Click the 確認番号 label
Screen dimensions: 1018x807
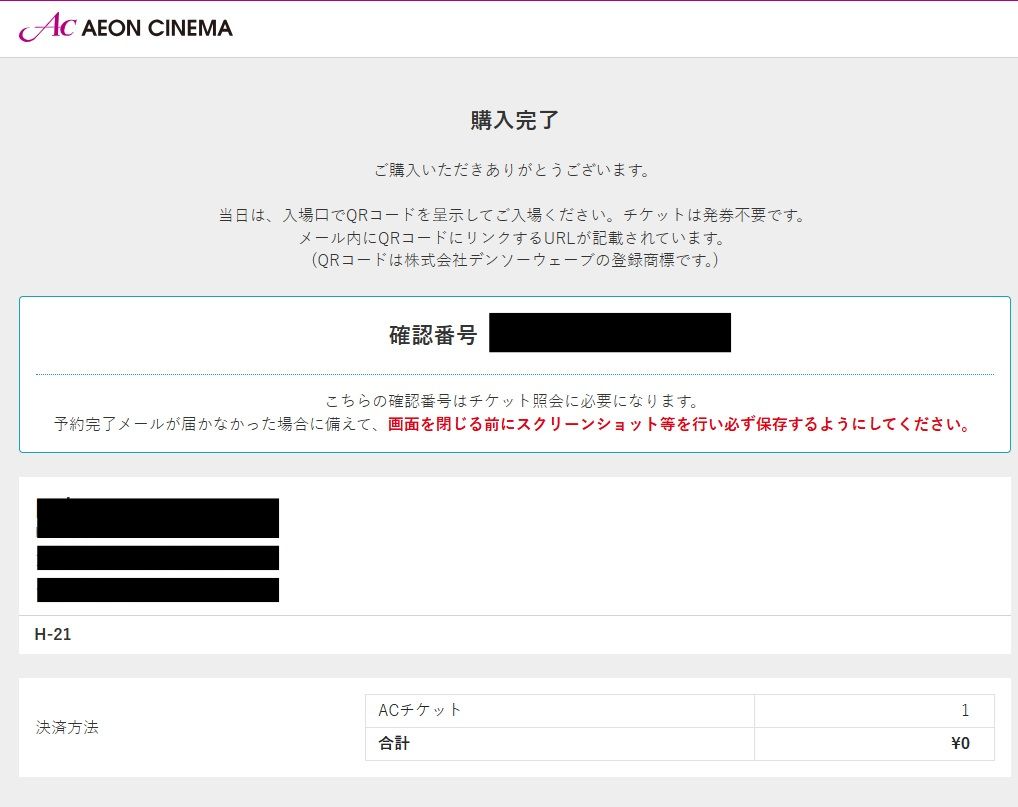(433, 335)
